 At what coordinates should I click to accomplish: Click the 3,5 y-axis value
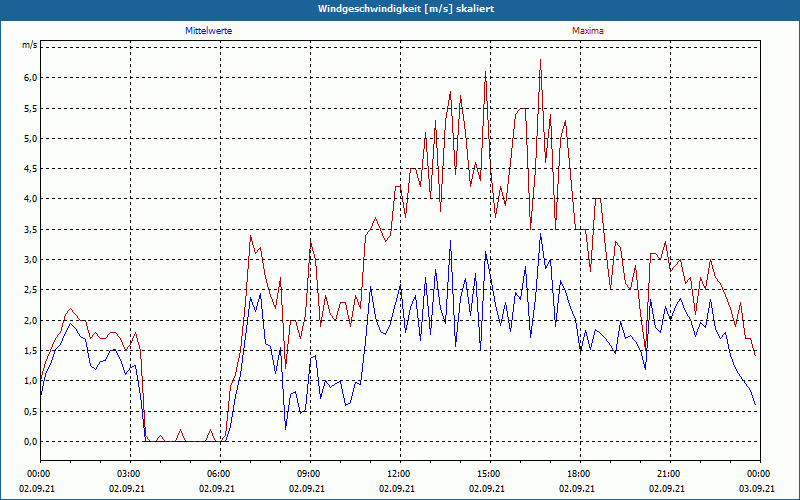click(31, 230)
